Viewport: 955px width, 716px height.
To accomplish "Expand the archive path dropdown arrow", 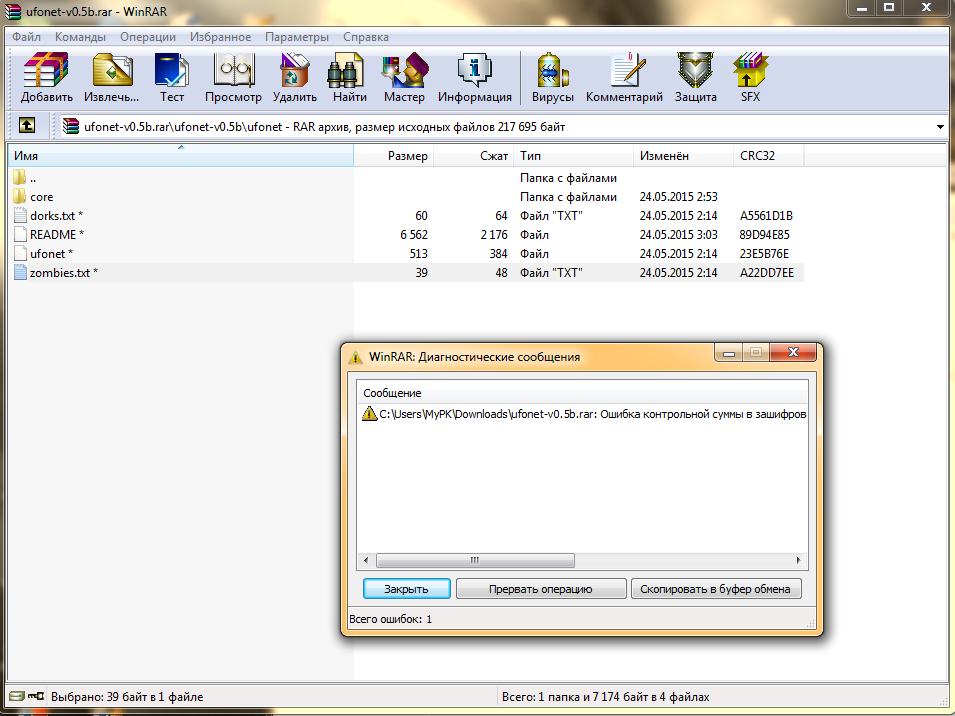I will tap(940, 127).
